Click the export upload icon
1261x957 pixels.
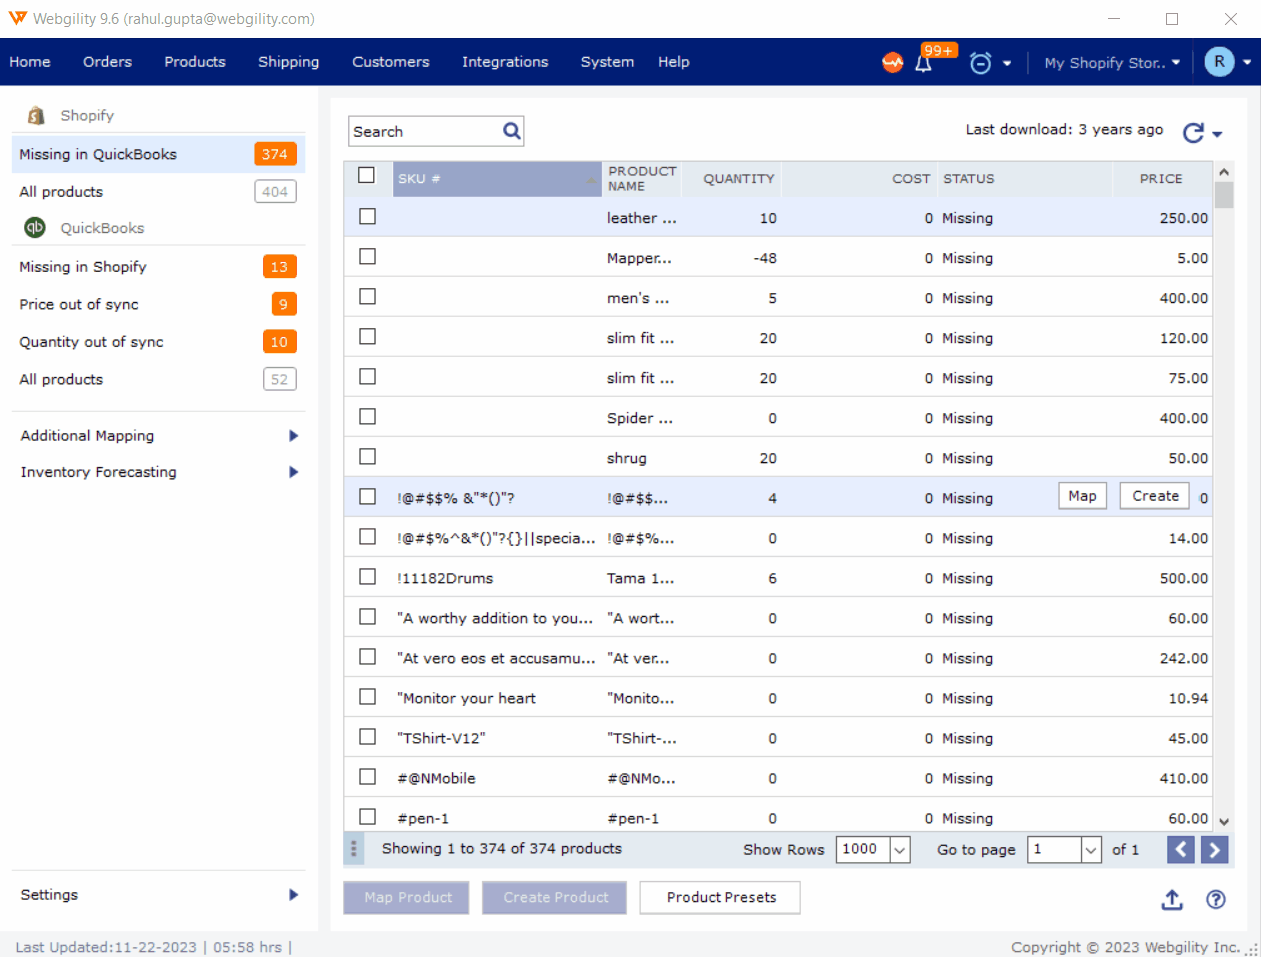click(1172, 900)
